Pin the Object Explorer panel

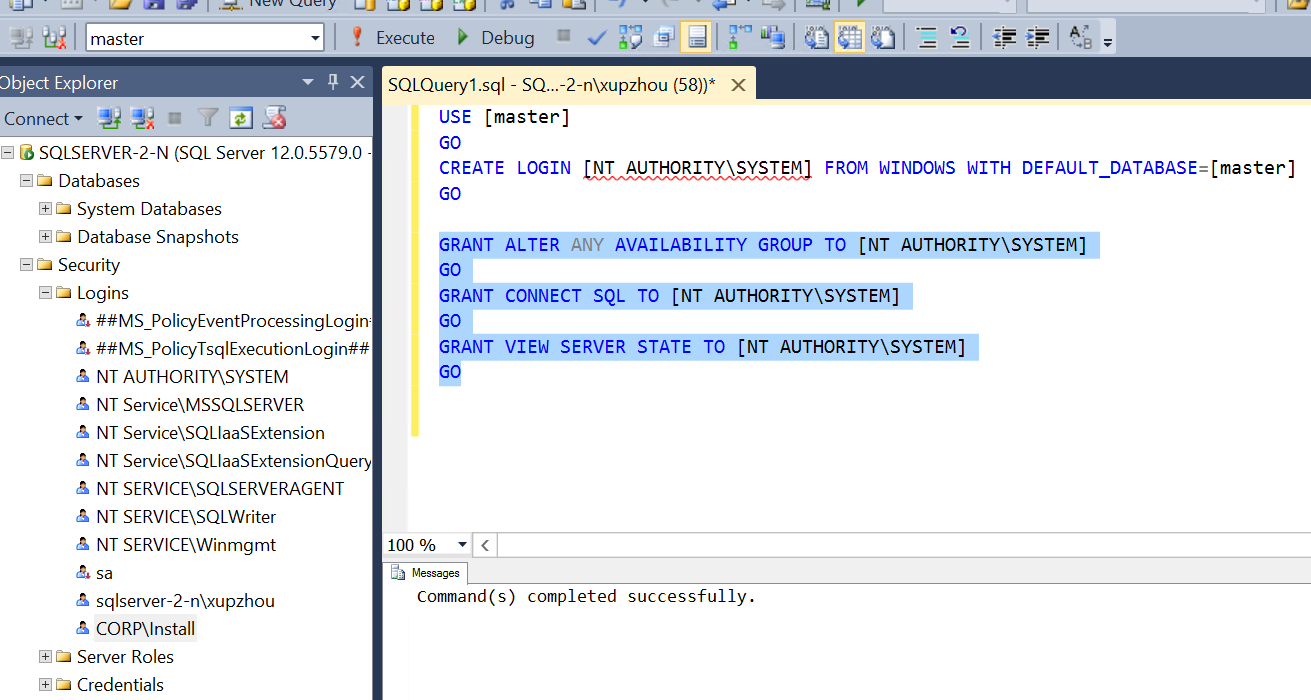334,82
